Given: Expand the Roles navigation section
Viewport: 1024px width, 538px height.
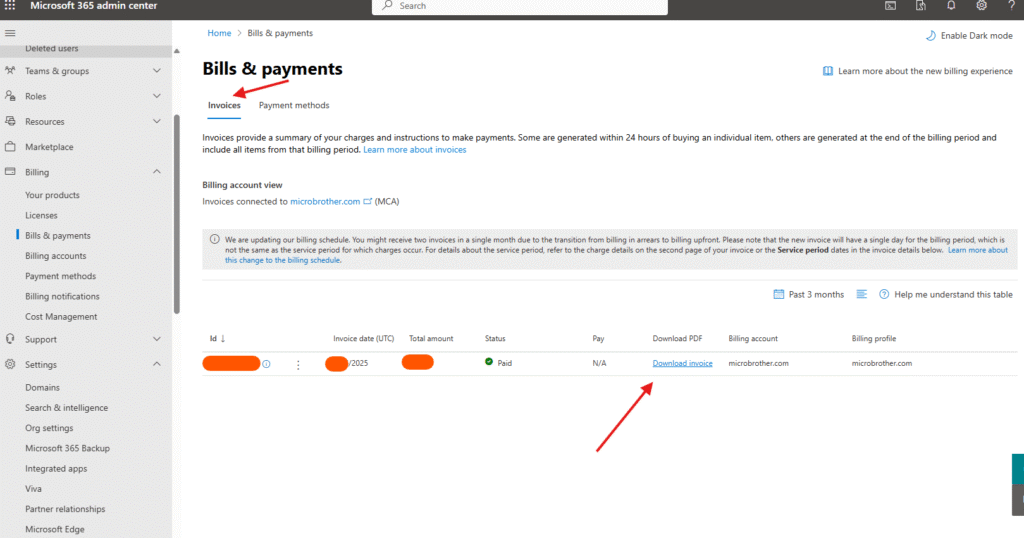Looking at the screenshot, I should [x=156, y=96].
